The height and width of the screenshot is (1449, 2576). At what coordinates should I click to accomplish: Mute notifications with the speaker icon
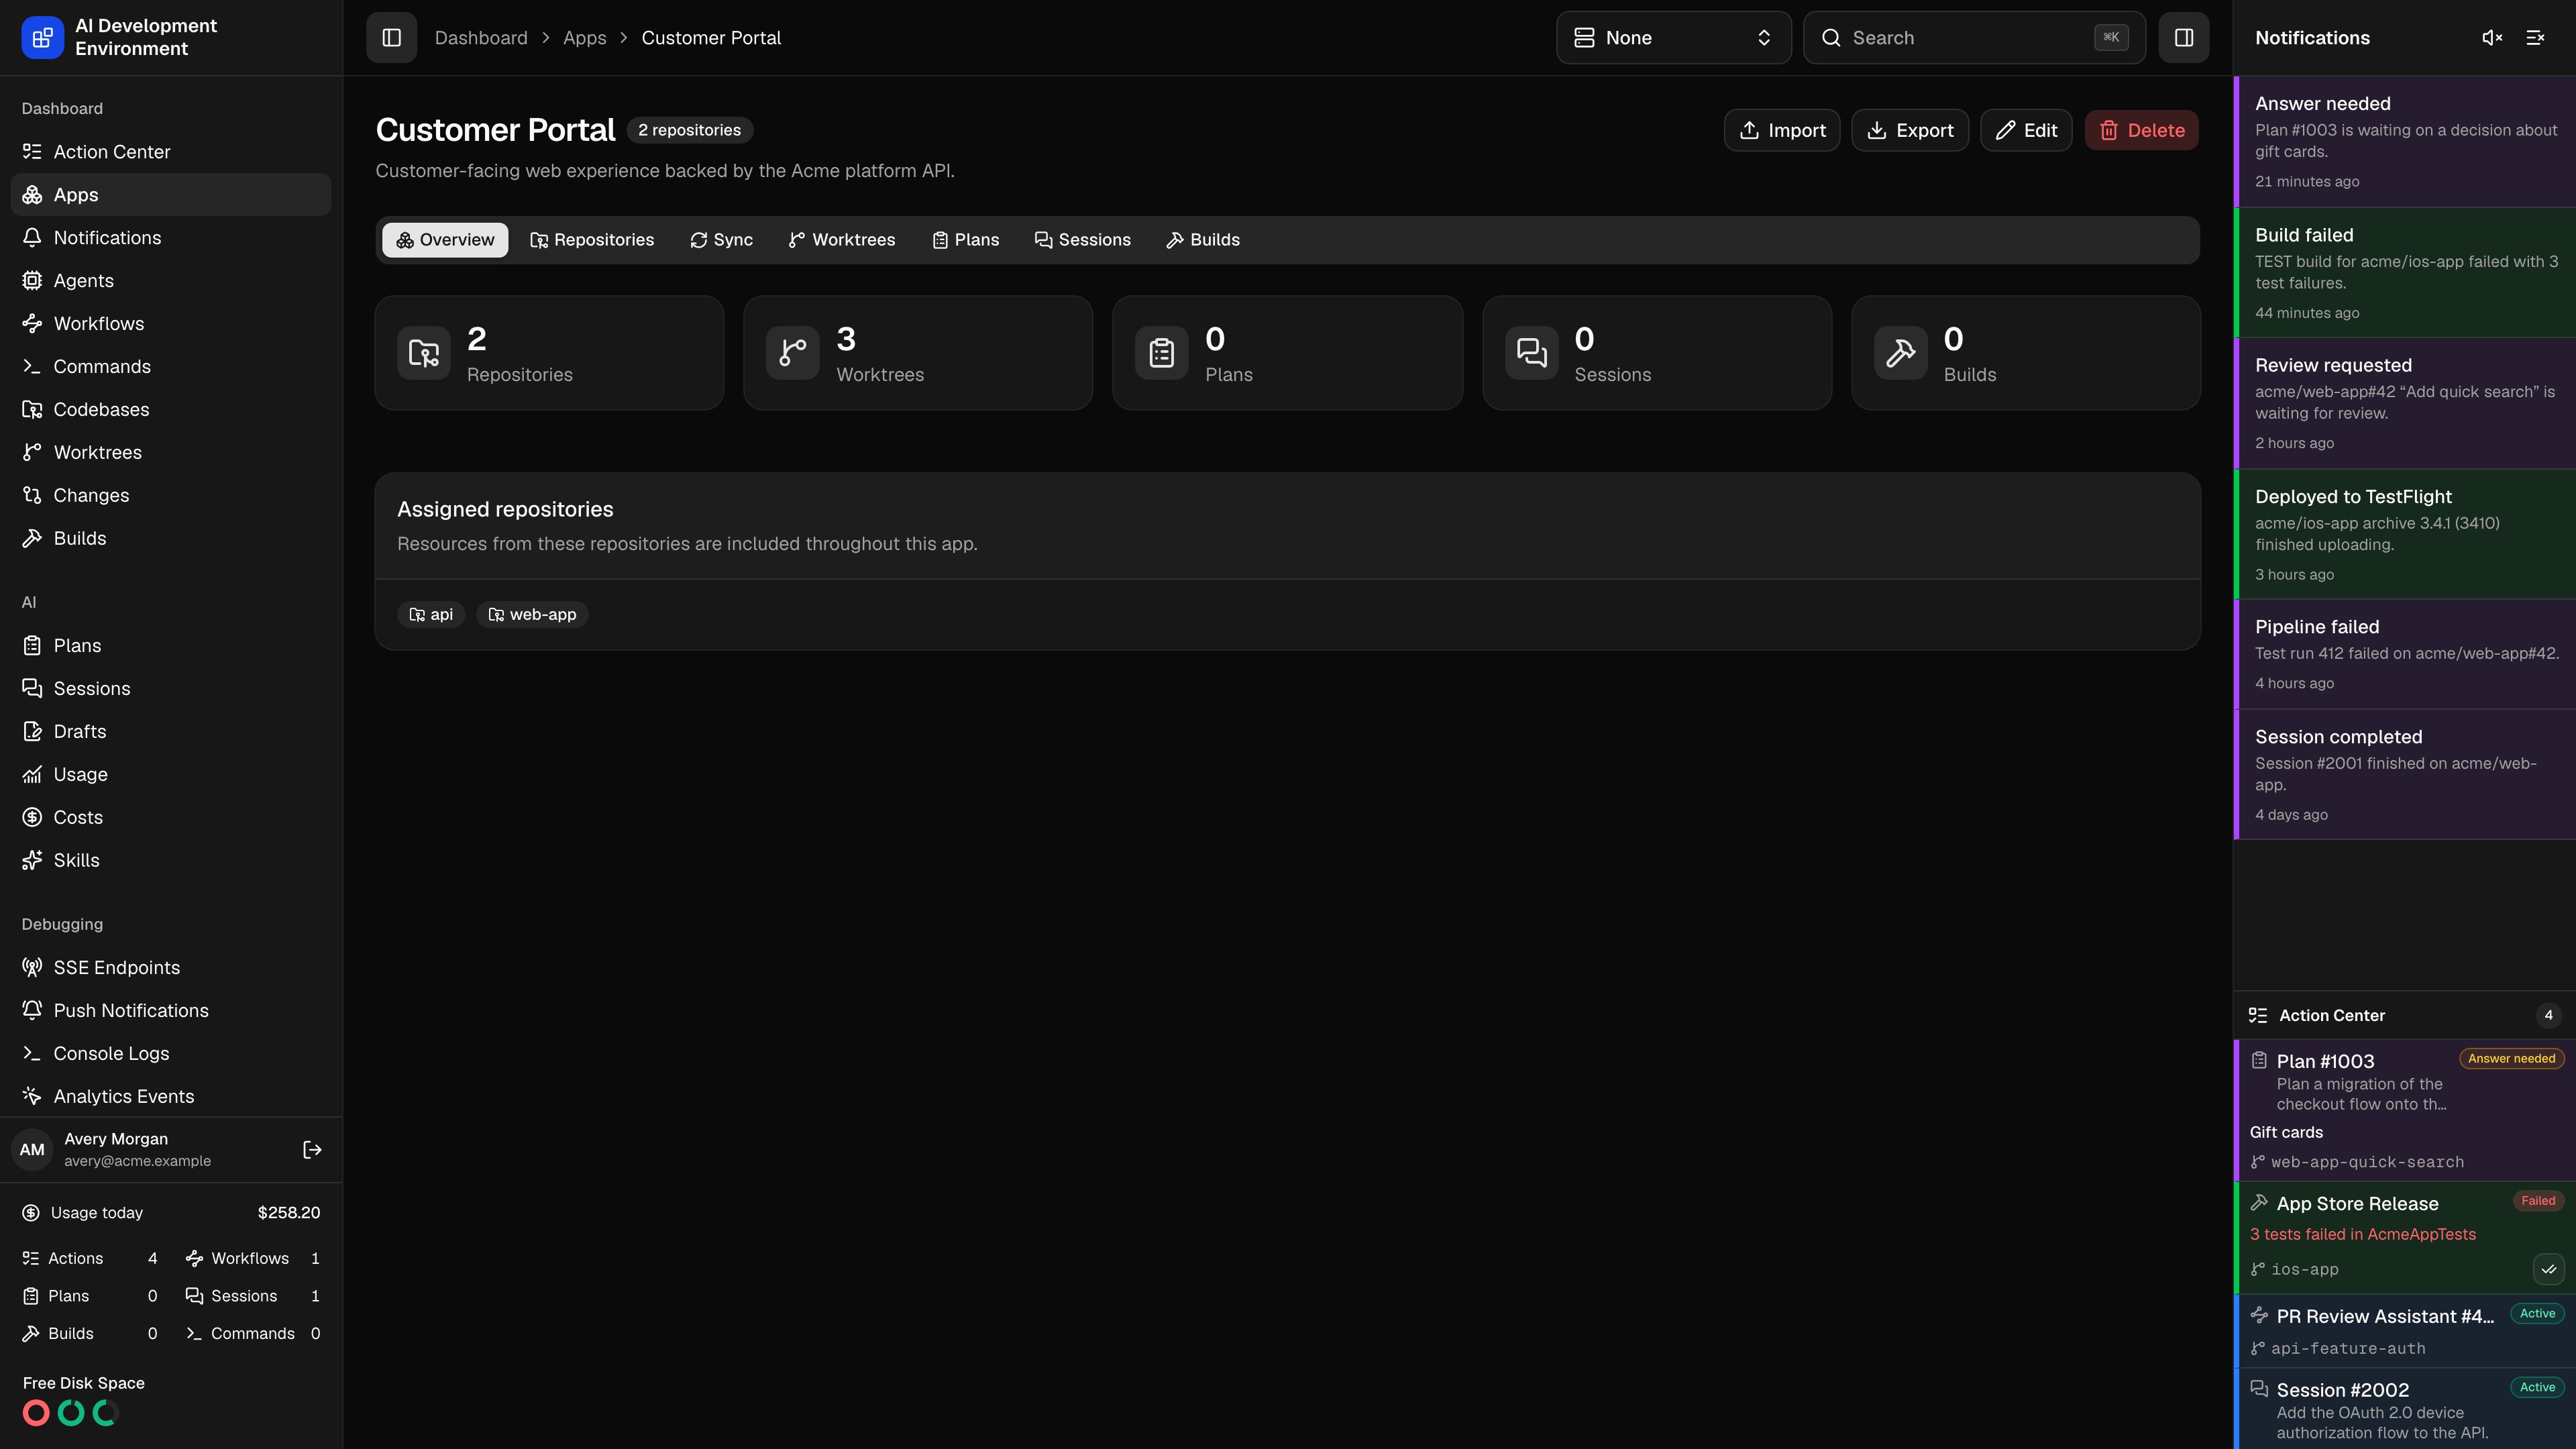click(2492, 38)
